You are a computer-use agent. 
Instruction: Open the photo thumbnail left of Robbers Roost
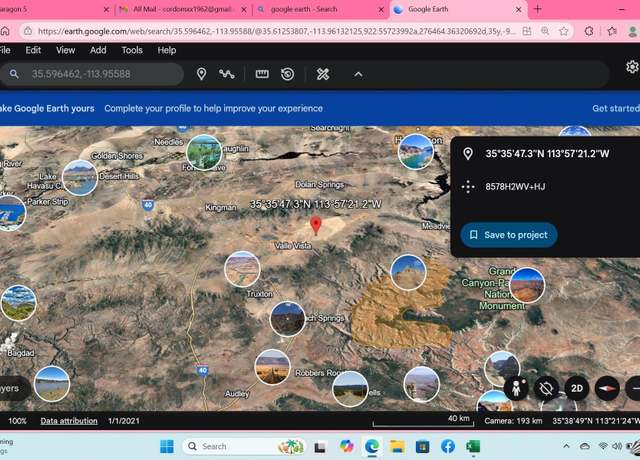point(272,367)
